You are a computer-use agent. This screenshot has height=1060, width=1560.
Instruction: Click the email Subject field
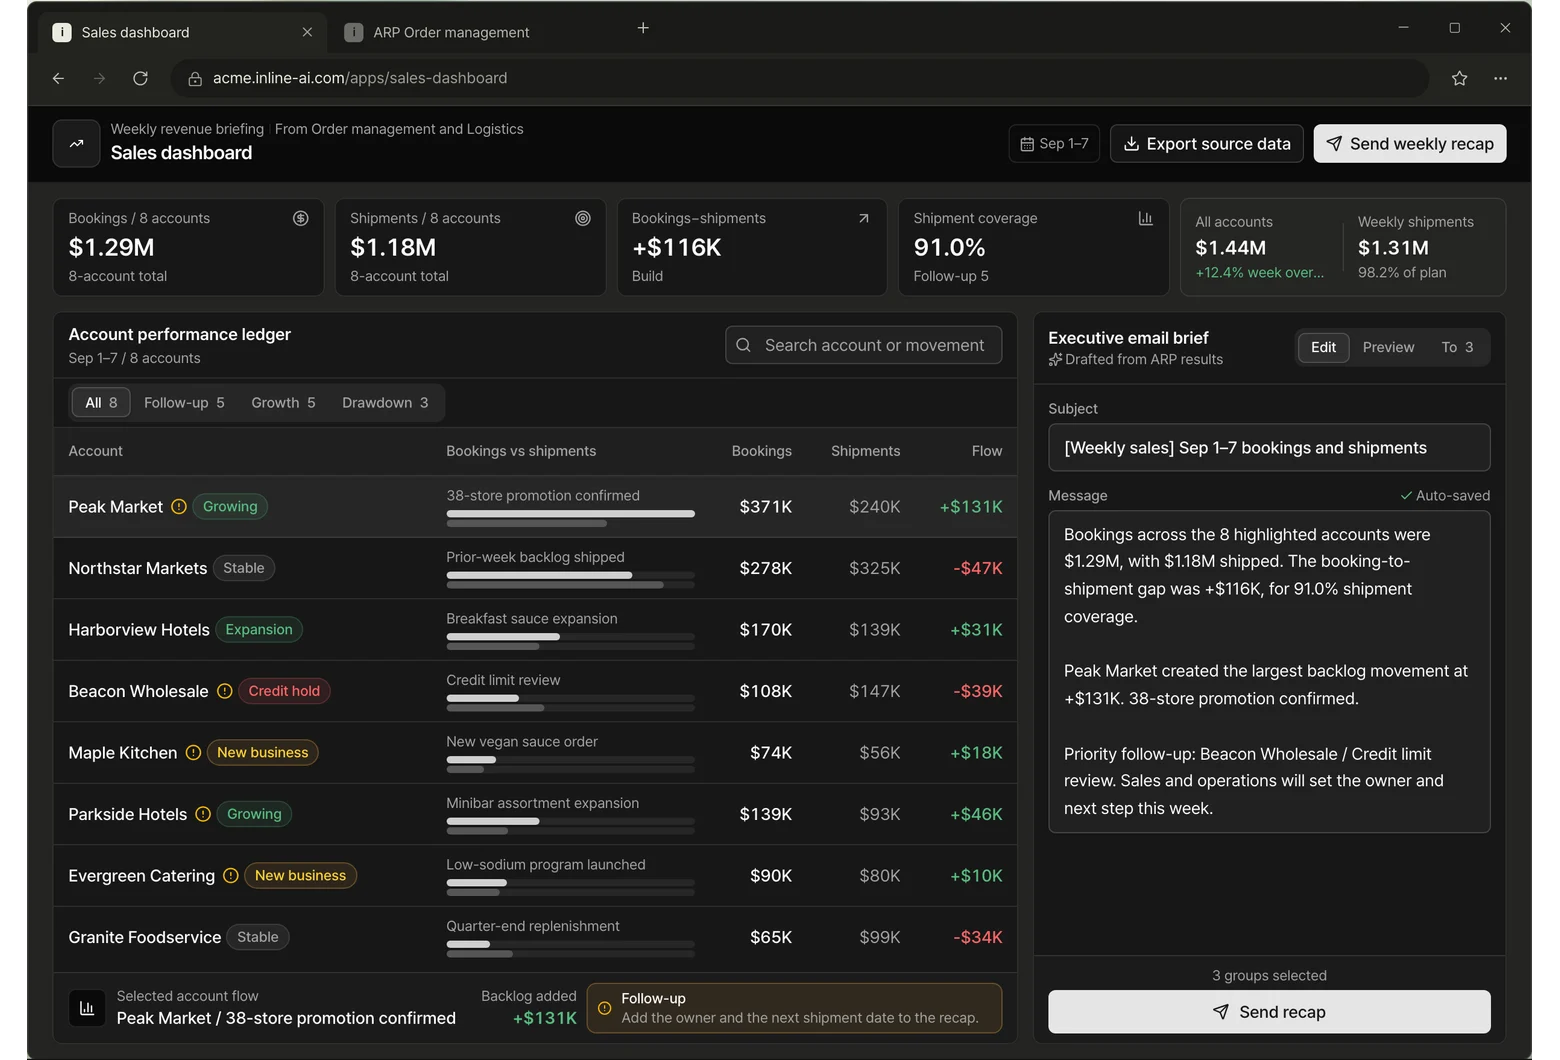pyautogui.click(x=1269, y=448)
